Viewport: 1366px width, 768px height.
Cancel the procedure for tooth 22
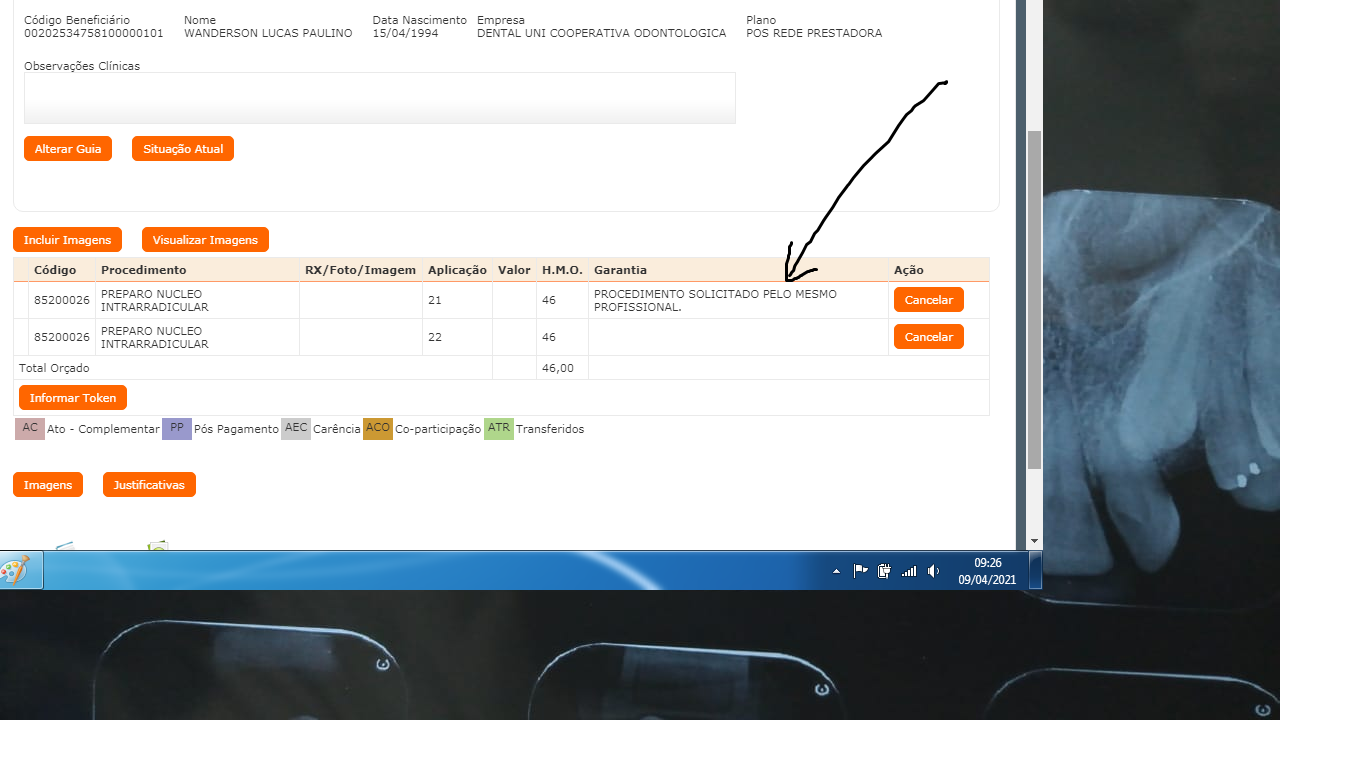[928, 337]
